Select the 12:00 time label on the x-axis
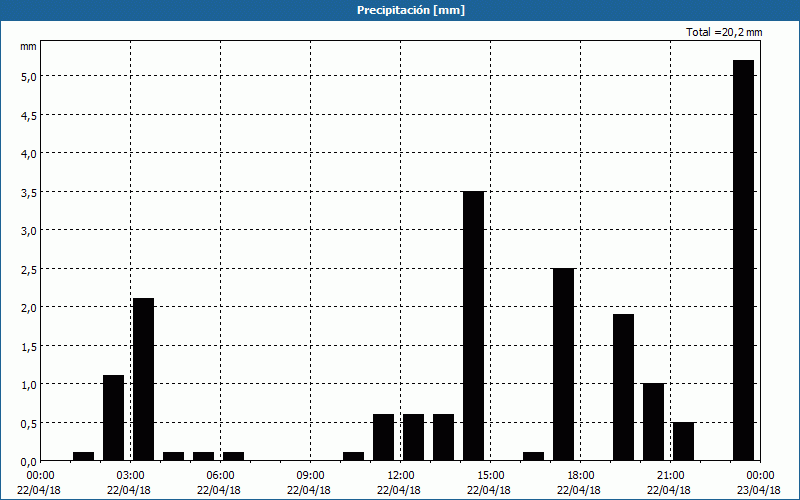 401,476
